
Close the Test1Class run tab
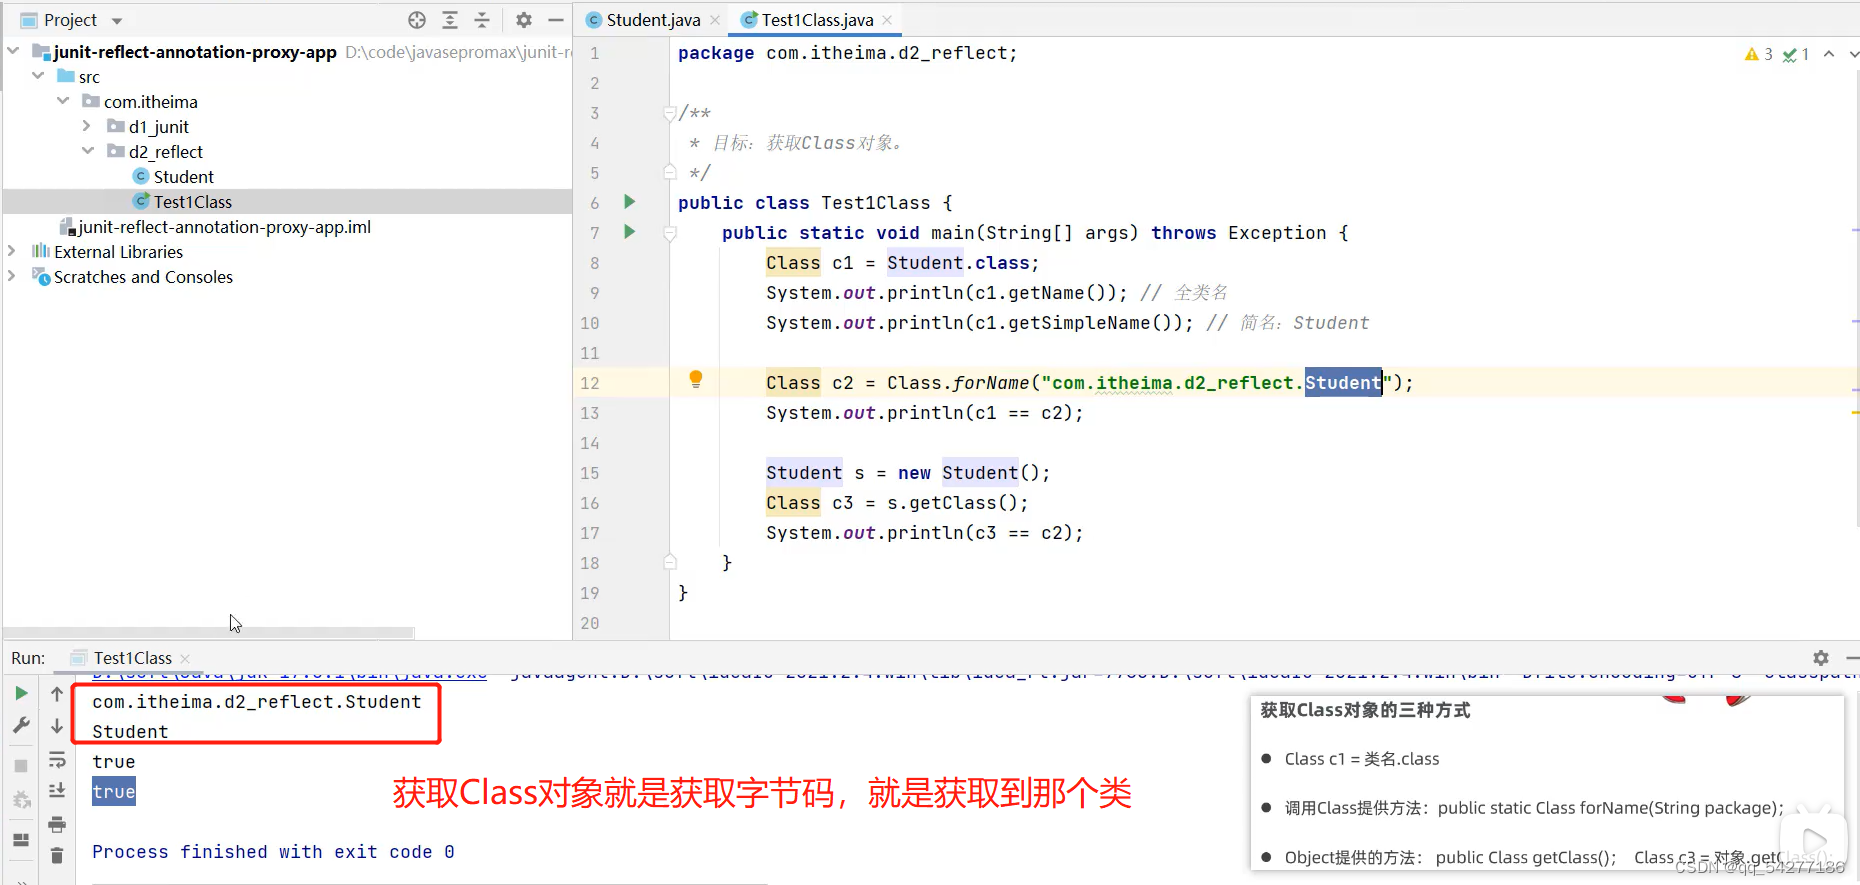[185, 658]
